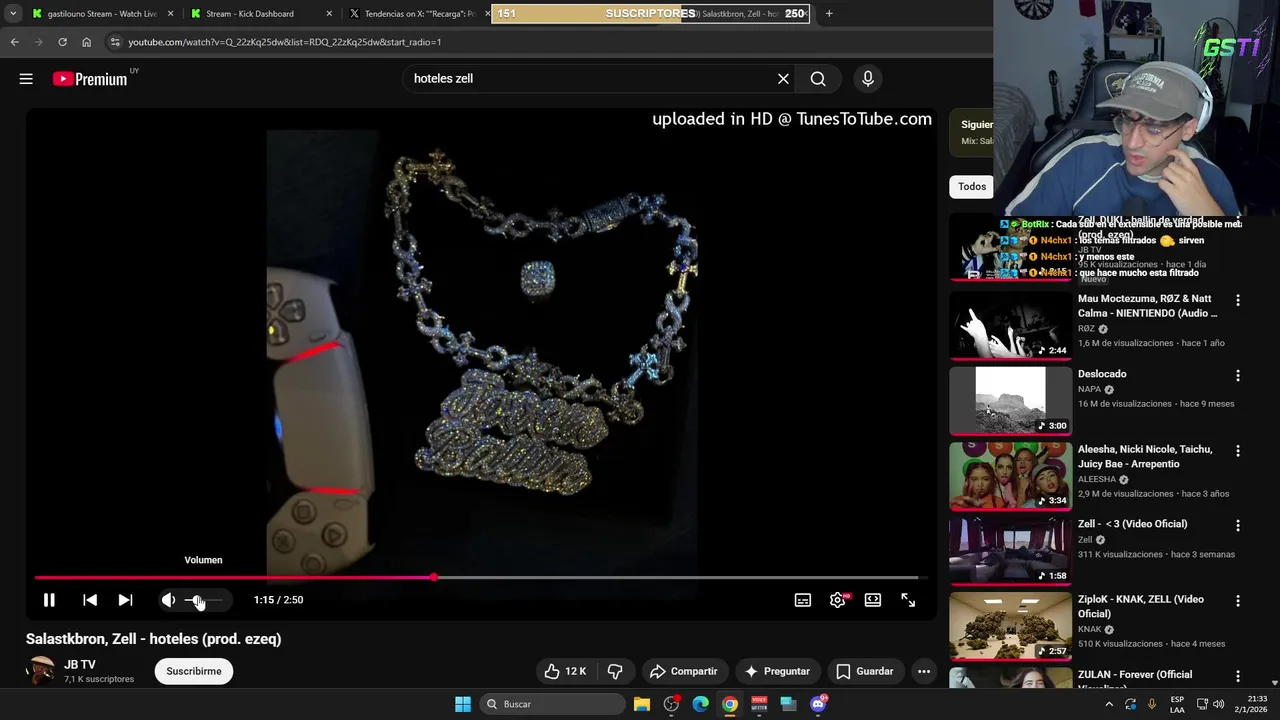Open options menu for ZiploK KNAK video
Image resolution: width=1280 pixels, height=720 pixels.
click(1238, 601)
